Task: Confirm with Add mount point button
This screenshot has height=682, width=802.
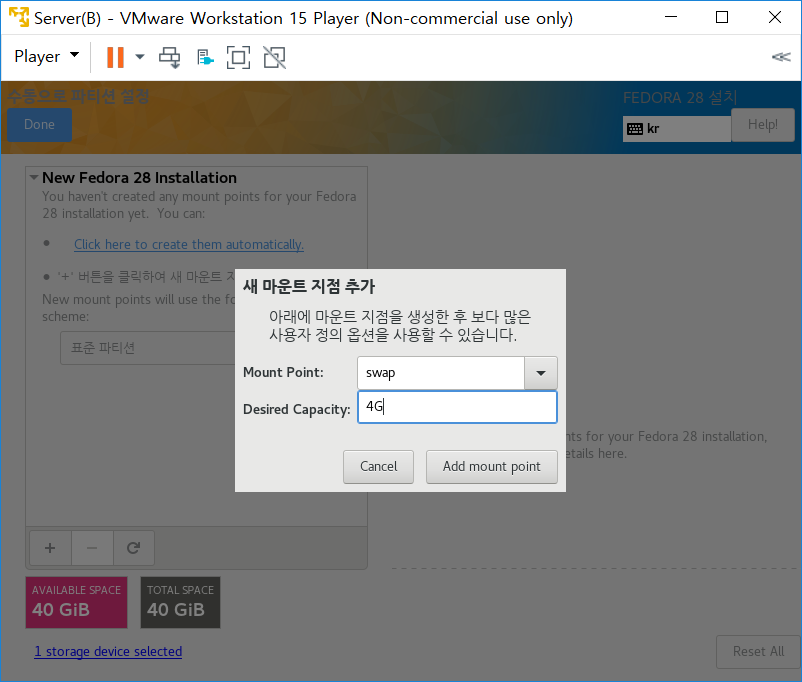Action: pyautogui.click(x=492, y=467)
